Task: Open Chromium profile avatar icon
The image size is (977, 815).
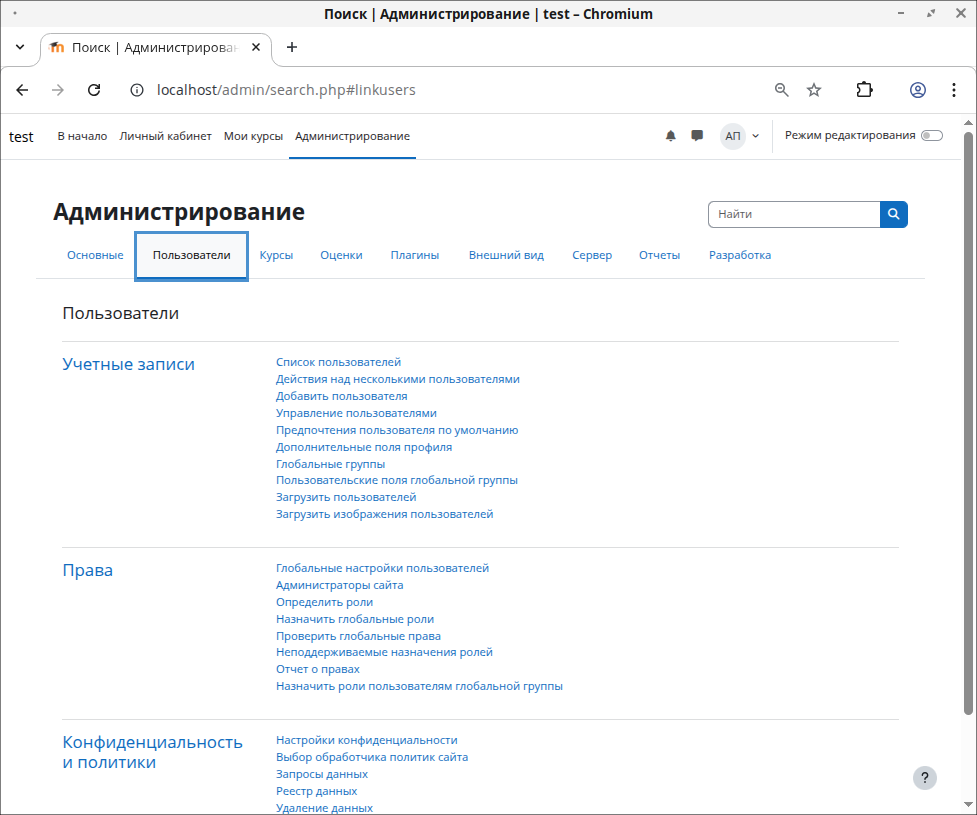Action: (x=917, y=90)
